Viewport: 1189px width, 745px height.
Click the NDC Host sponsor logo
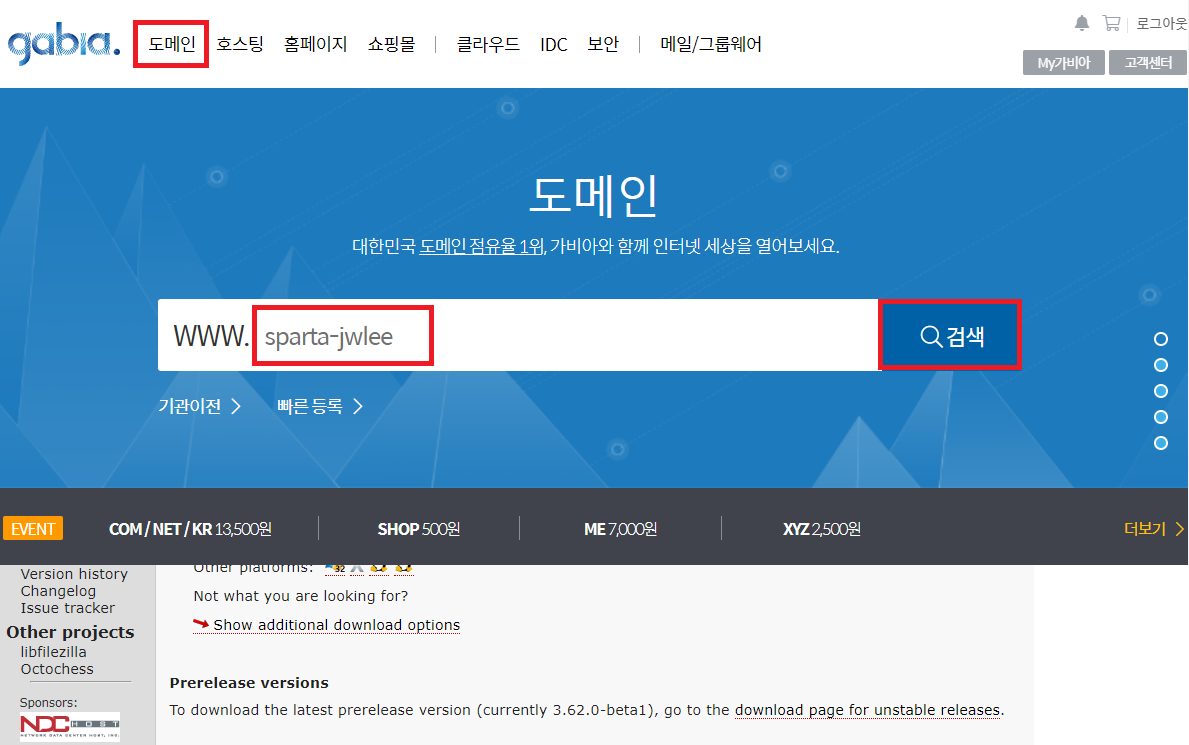click(70, 727)
